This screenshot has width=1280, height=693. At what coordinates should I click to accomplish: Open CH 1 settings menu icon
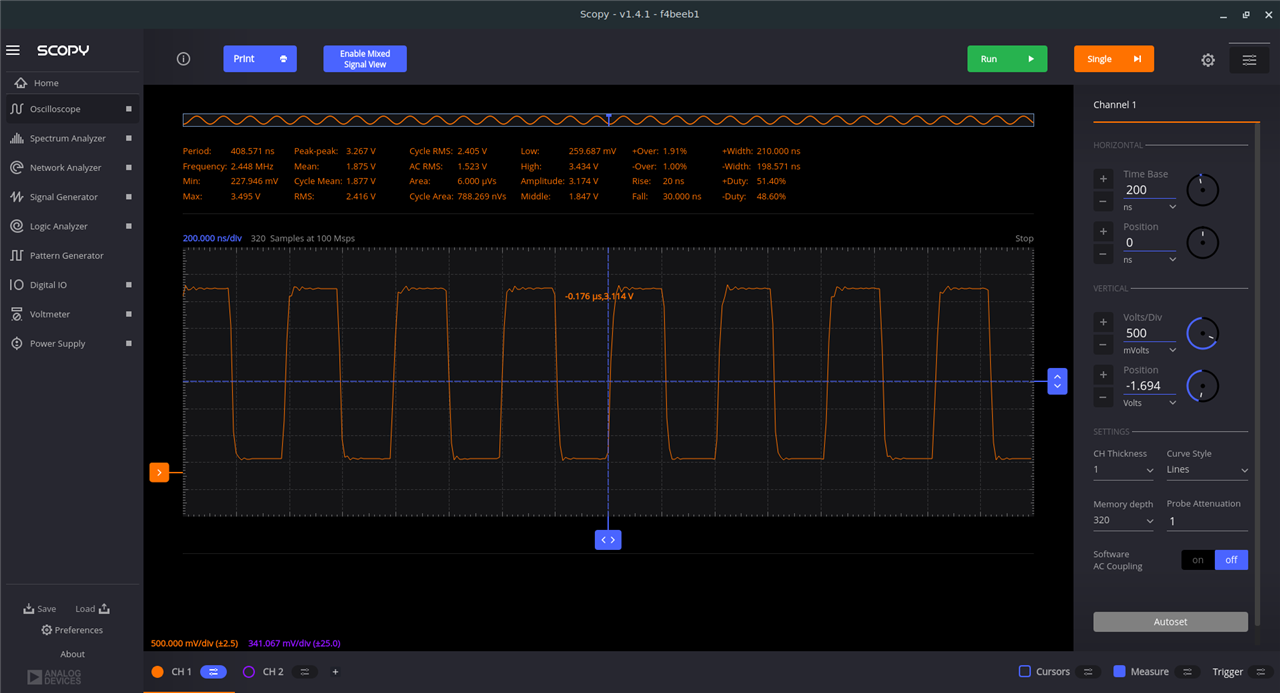point(214,672)
